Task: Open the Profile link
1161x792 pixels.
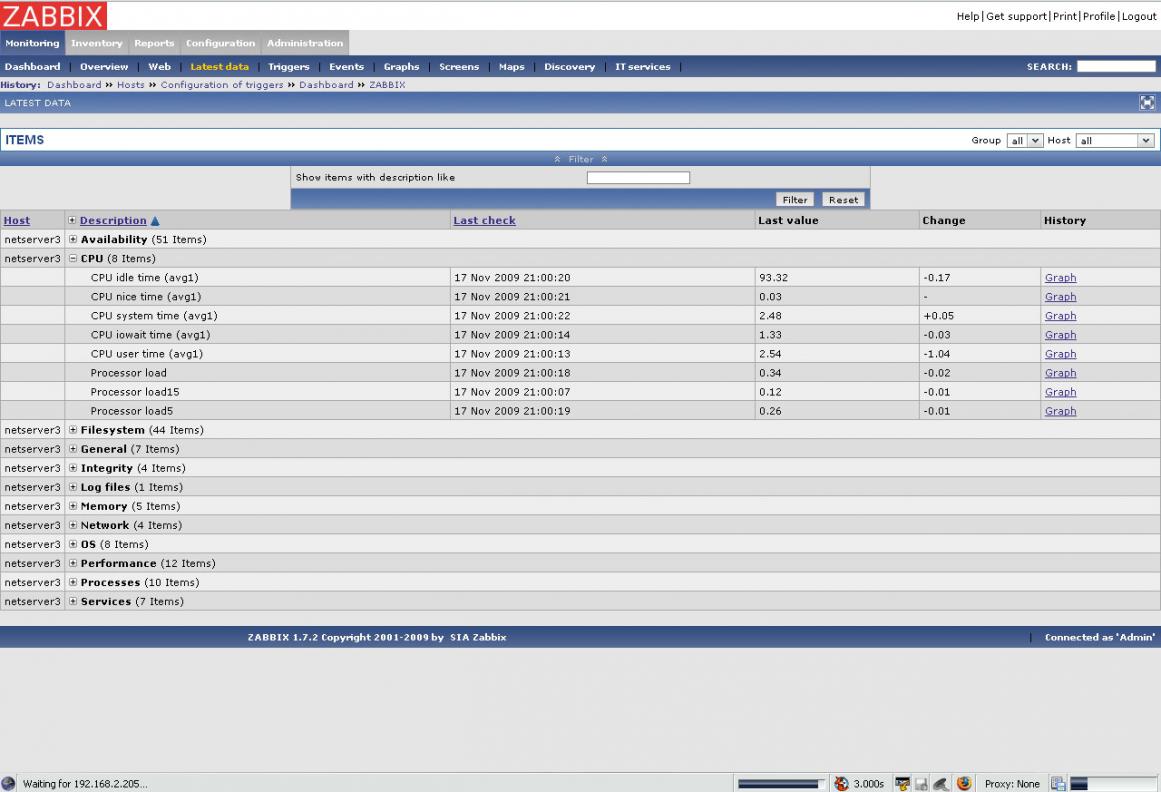Action: tap(1099, 16)
